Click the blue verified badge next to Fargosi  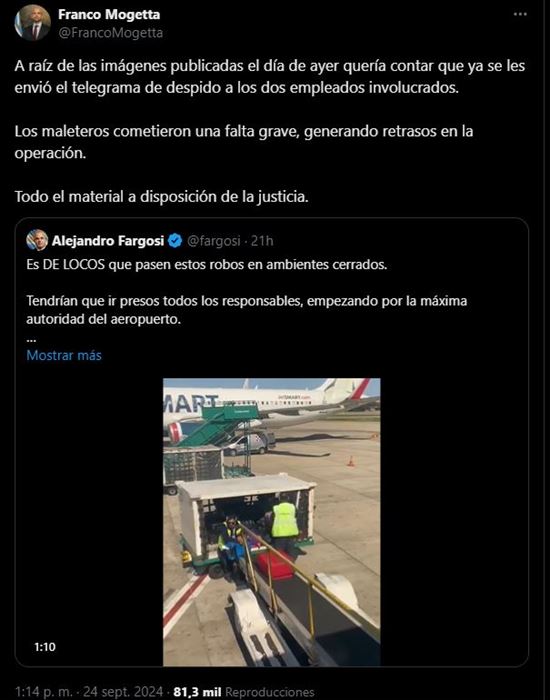[x=175, y=241]
